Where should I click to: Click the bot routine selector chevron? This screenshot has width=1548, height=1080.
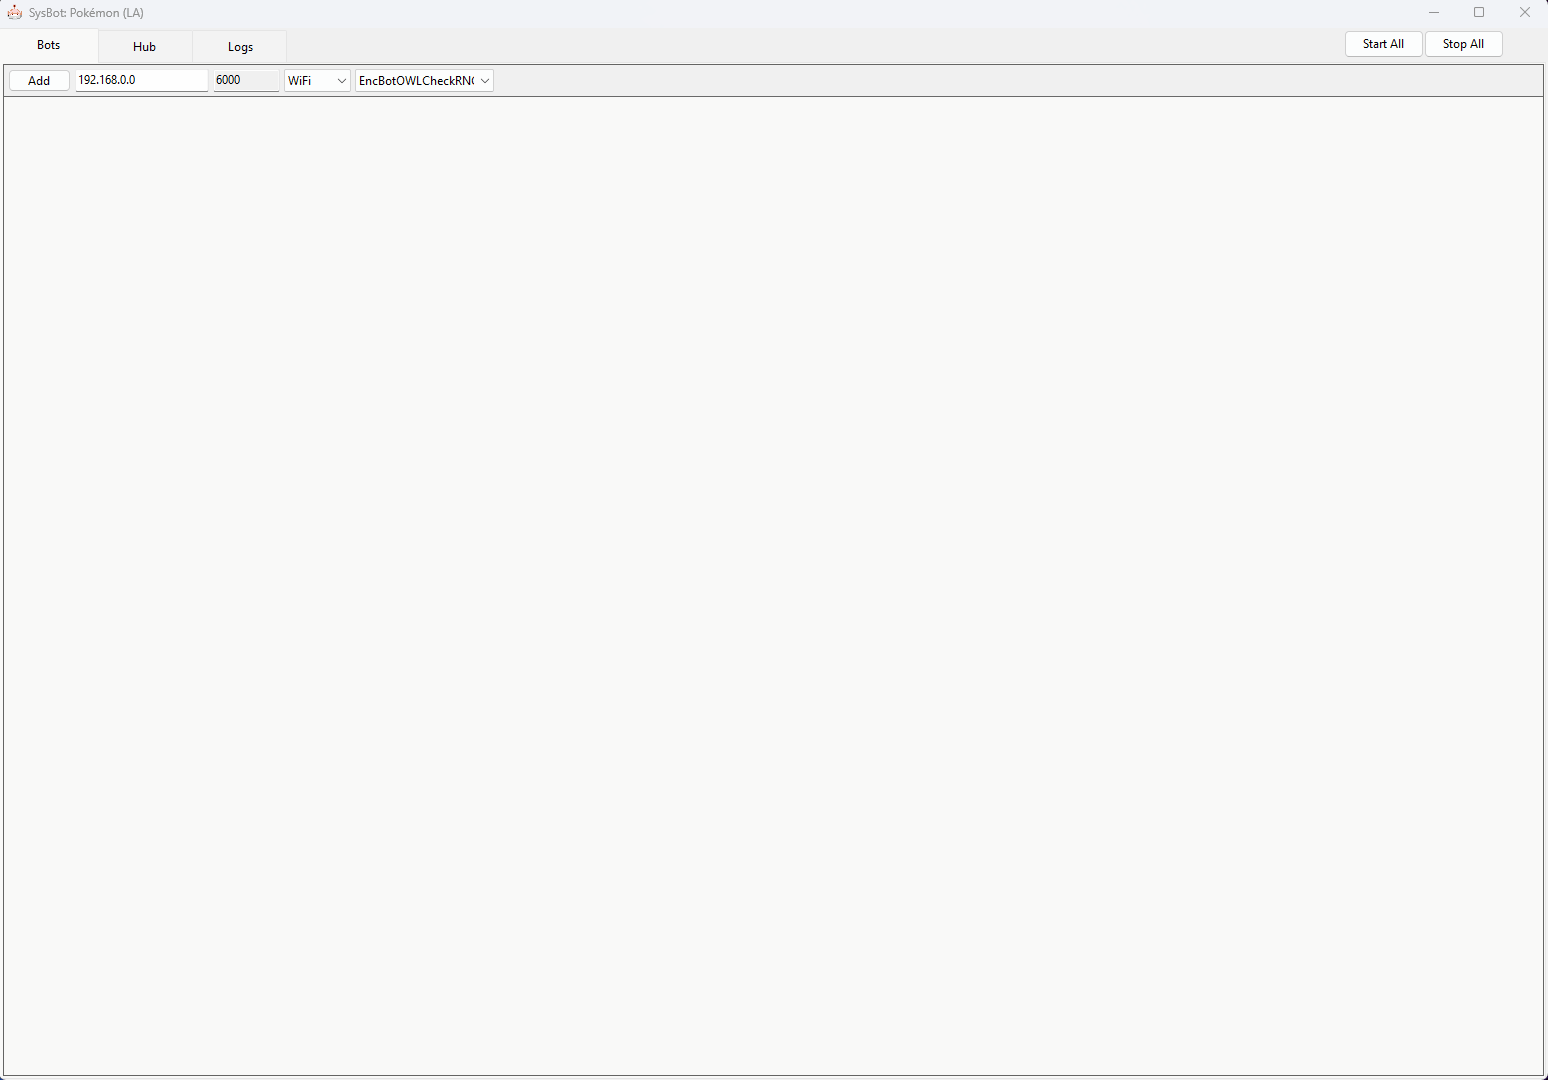[485, 80]
